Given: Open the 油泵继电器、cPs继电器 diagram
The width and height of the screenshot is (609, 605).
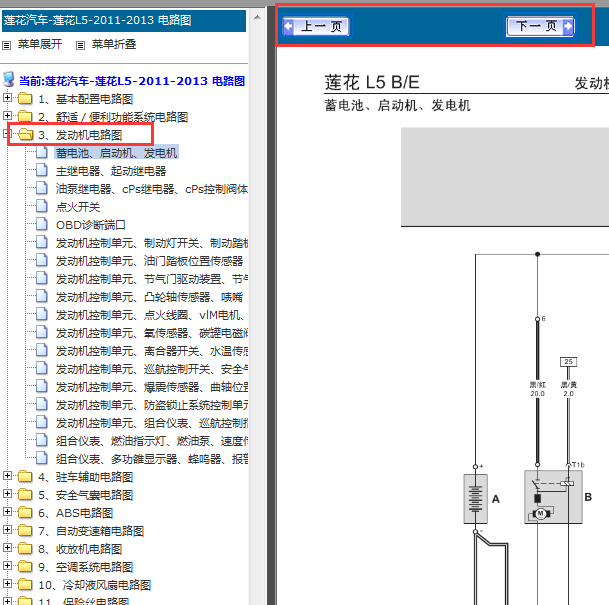Looking at the screenshot, I should tap(152, 189).
